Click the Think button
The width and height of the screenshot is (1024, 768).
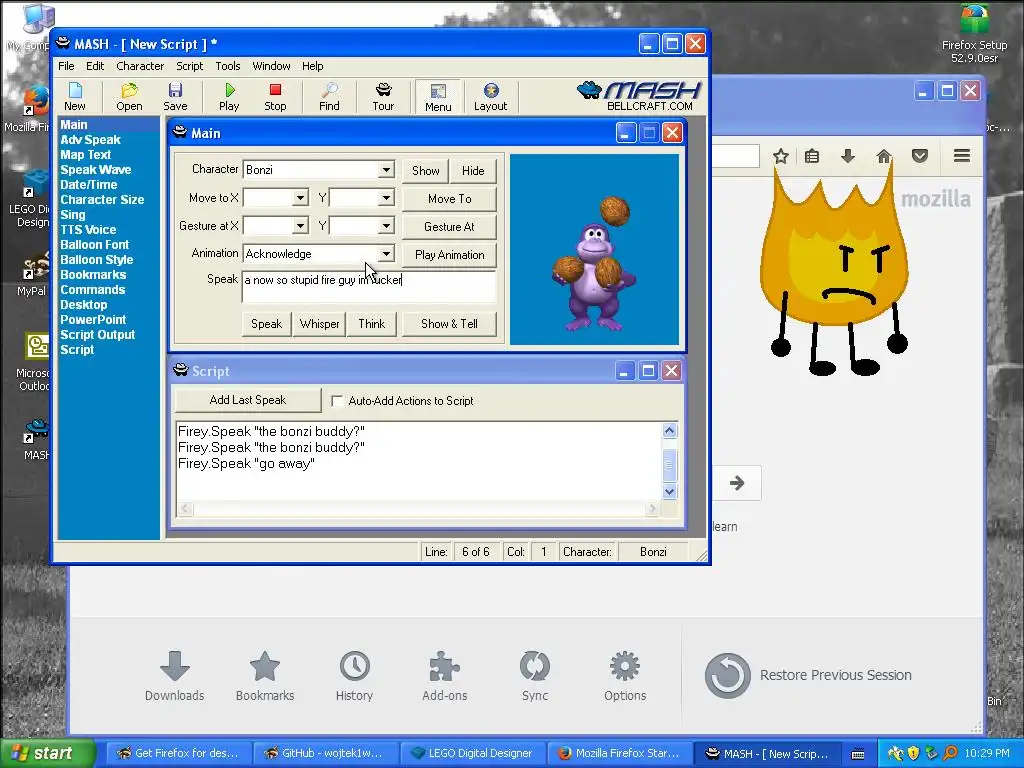point(372,324)
